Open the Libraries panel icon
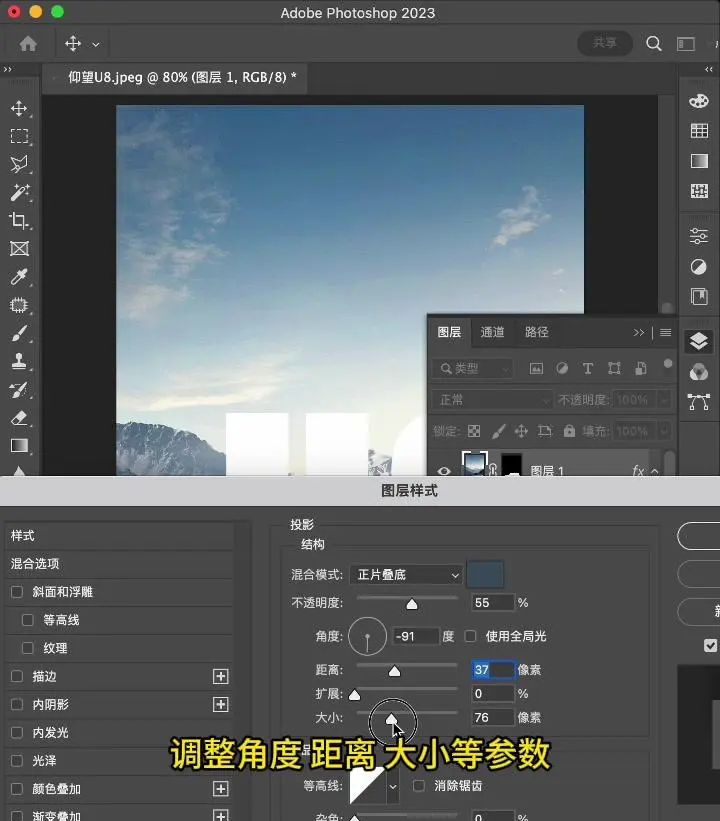 click(x=699, y=296)
